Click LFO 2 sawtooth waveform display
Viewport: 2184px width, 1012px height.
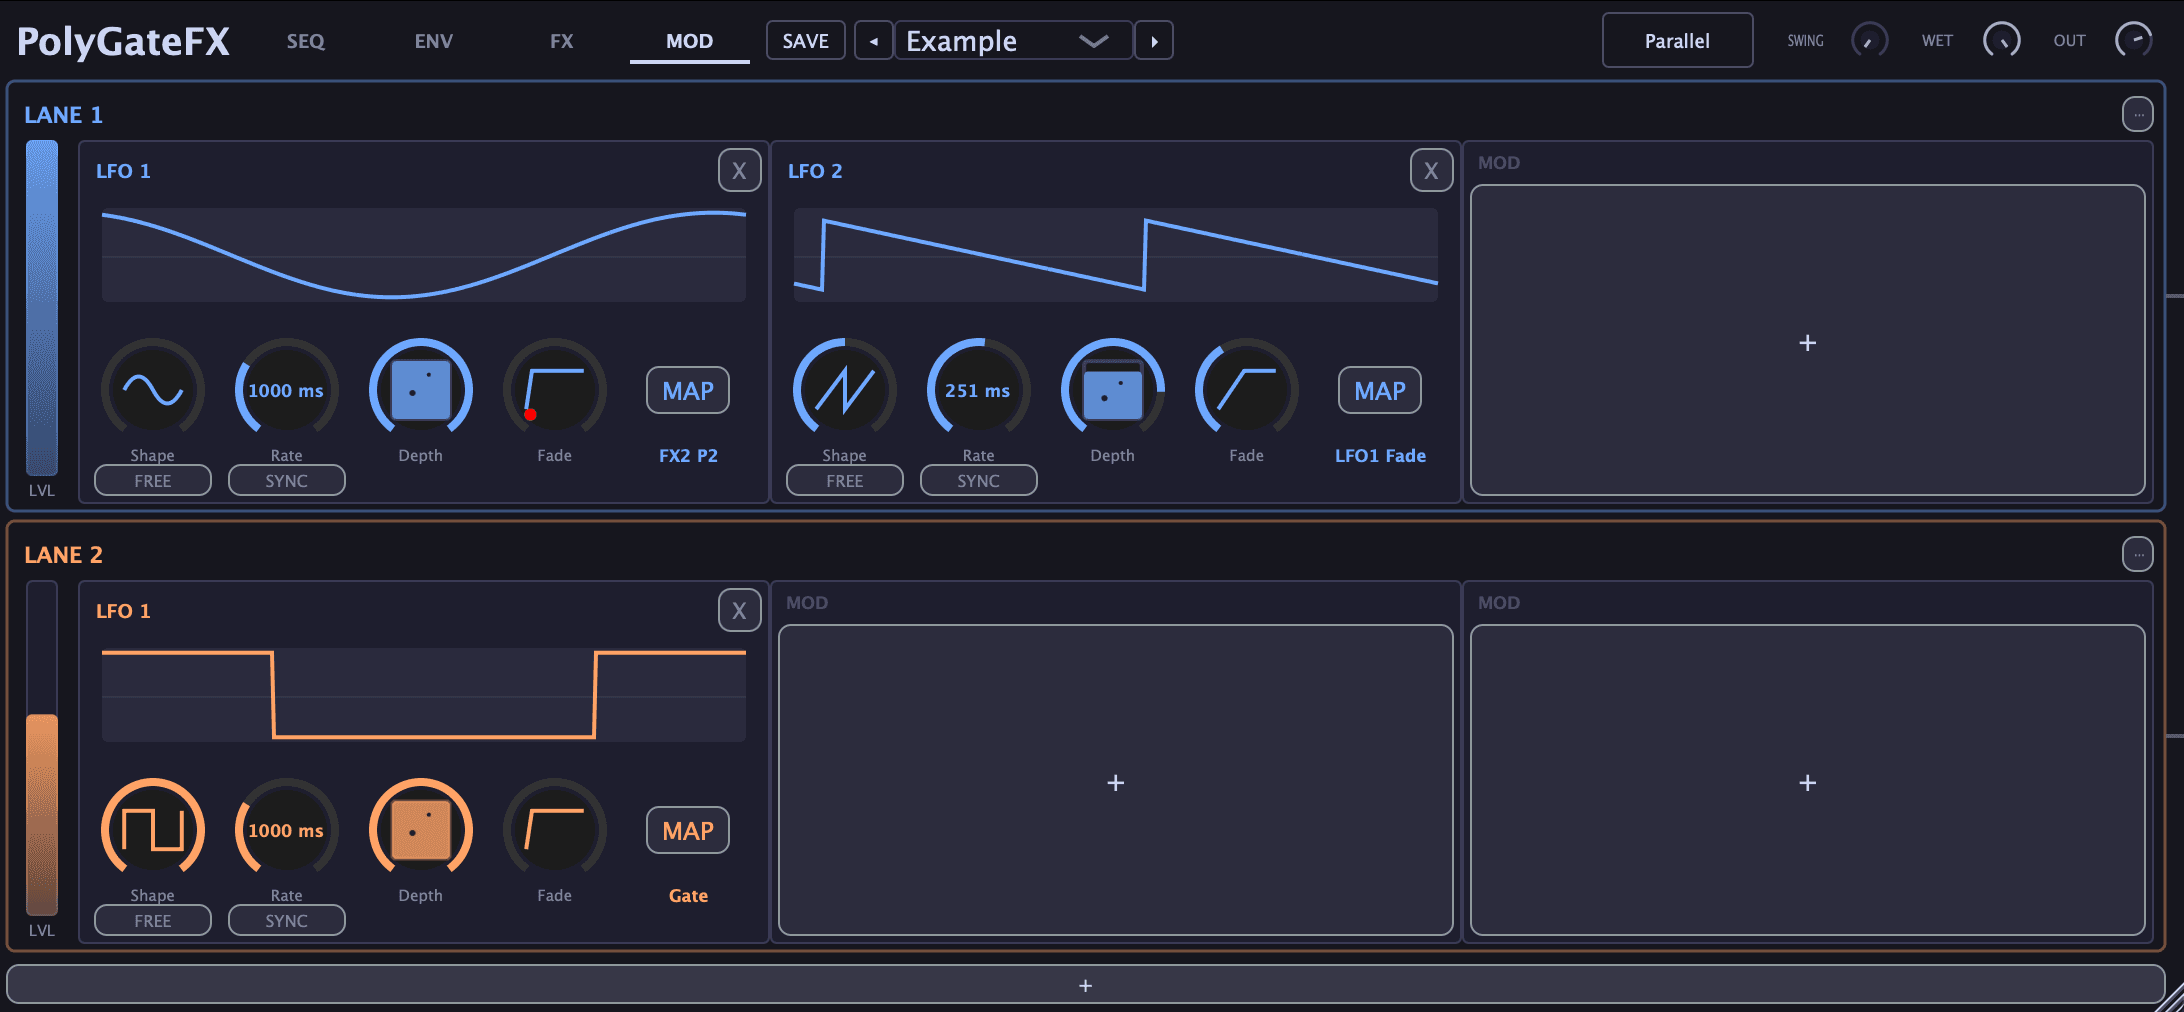pyautogui.click(x=1116, y=255)
